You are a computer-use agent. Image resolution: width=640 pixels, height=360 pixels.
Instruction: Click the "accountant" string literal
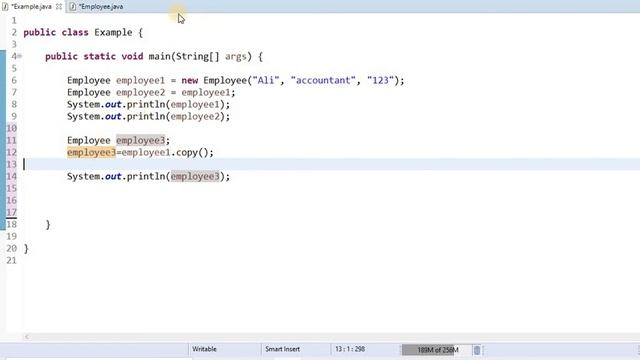click(323, 80)
